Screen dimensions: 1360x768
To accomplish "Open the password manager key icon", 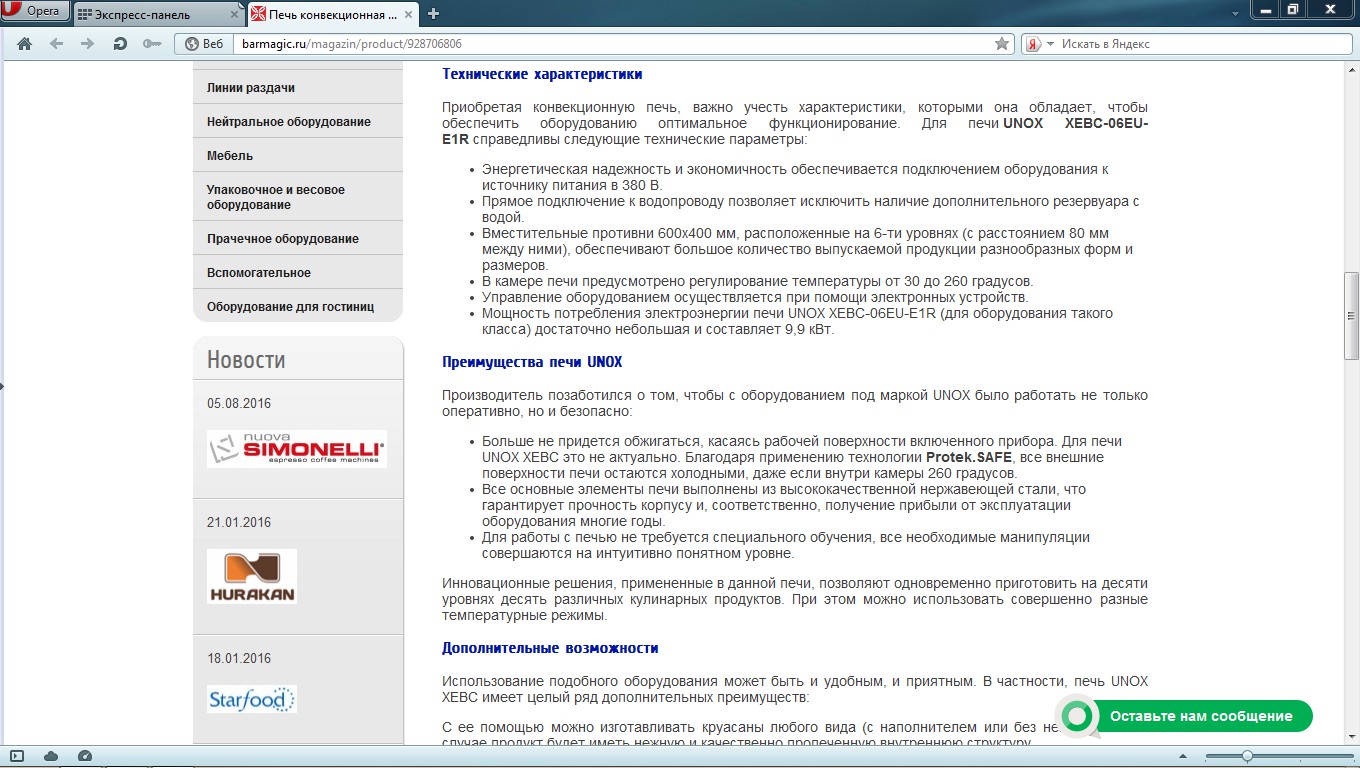I will click(x=151, y=44).
